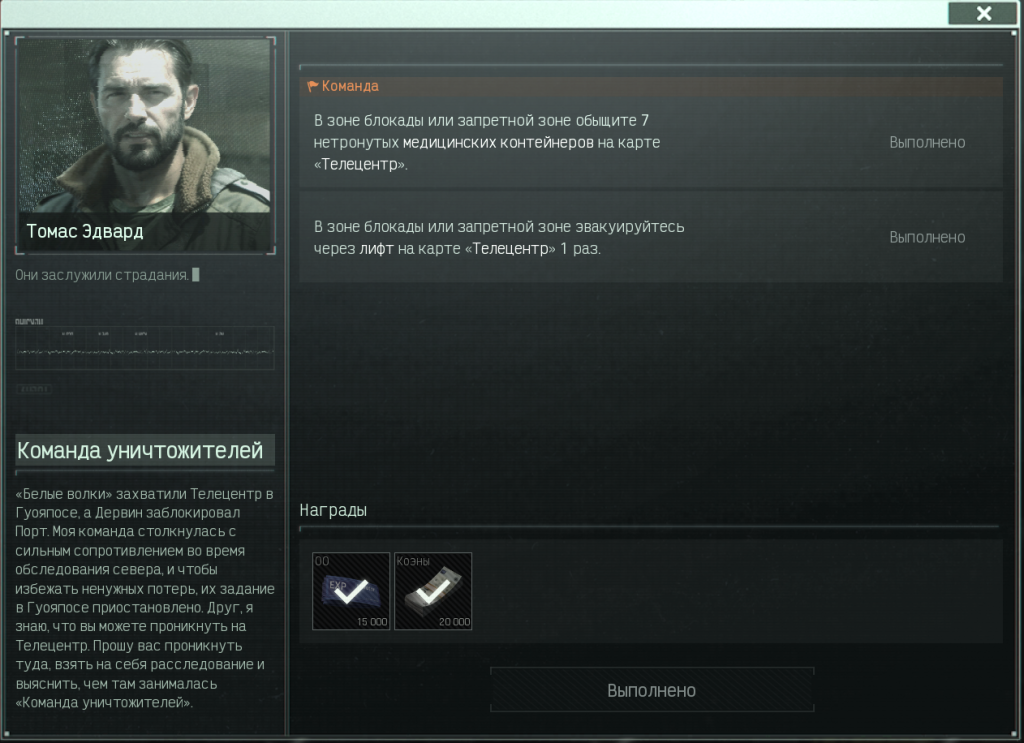Click the 20 000 Коэны amount label
Image resolution: width=1024 pixels, height=743 pixels.
tap(454, 622)
